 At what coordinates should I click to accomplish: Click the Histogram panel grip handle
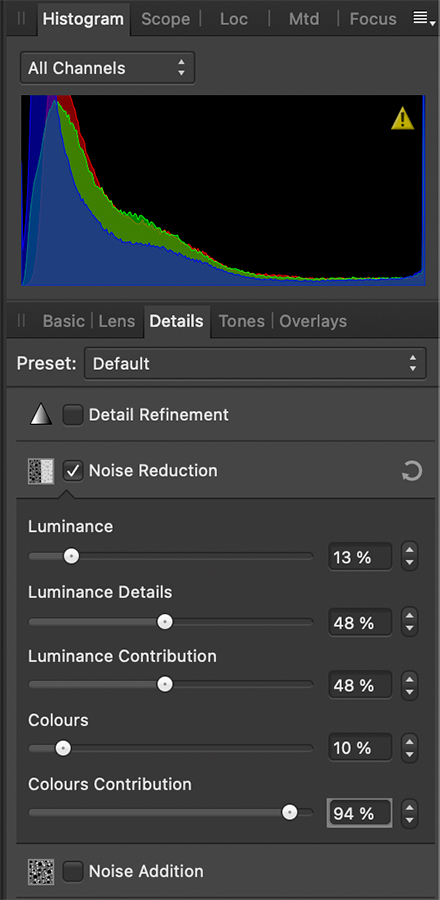click(21, 18)
